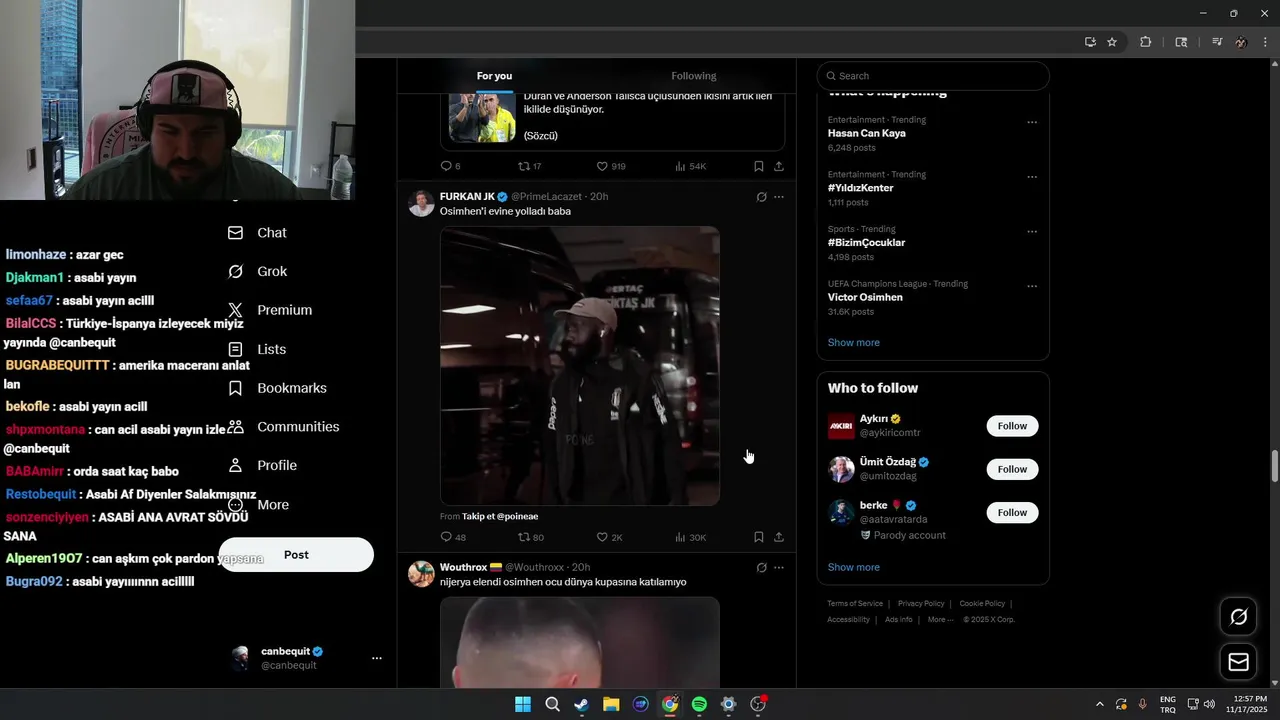
Task: Open options for Hasan Can Kaya trend
Action: pyautogui.click(x=1032, y=122)
